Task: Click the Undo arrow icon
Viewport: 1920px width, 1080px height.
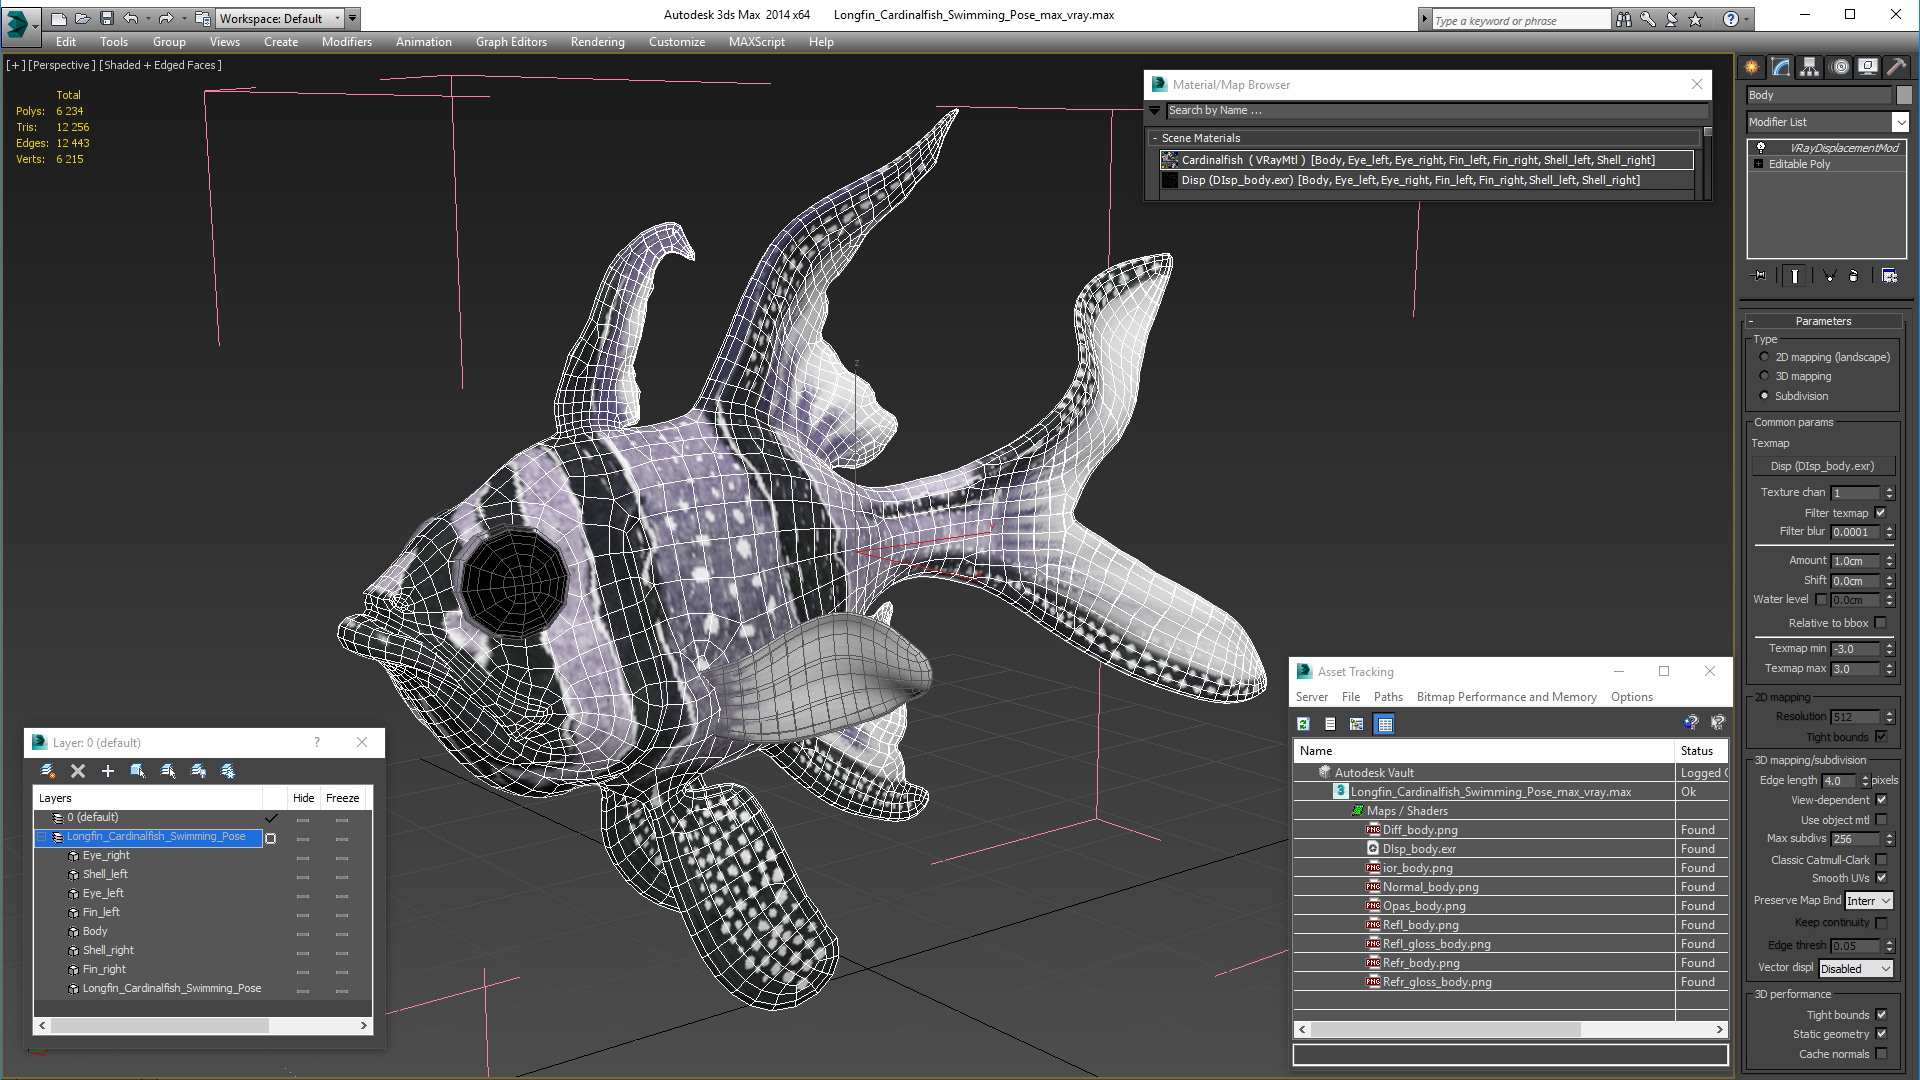Action: coord(131,18)
